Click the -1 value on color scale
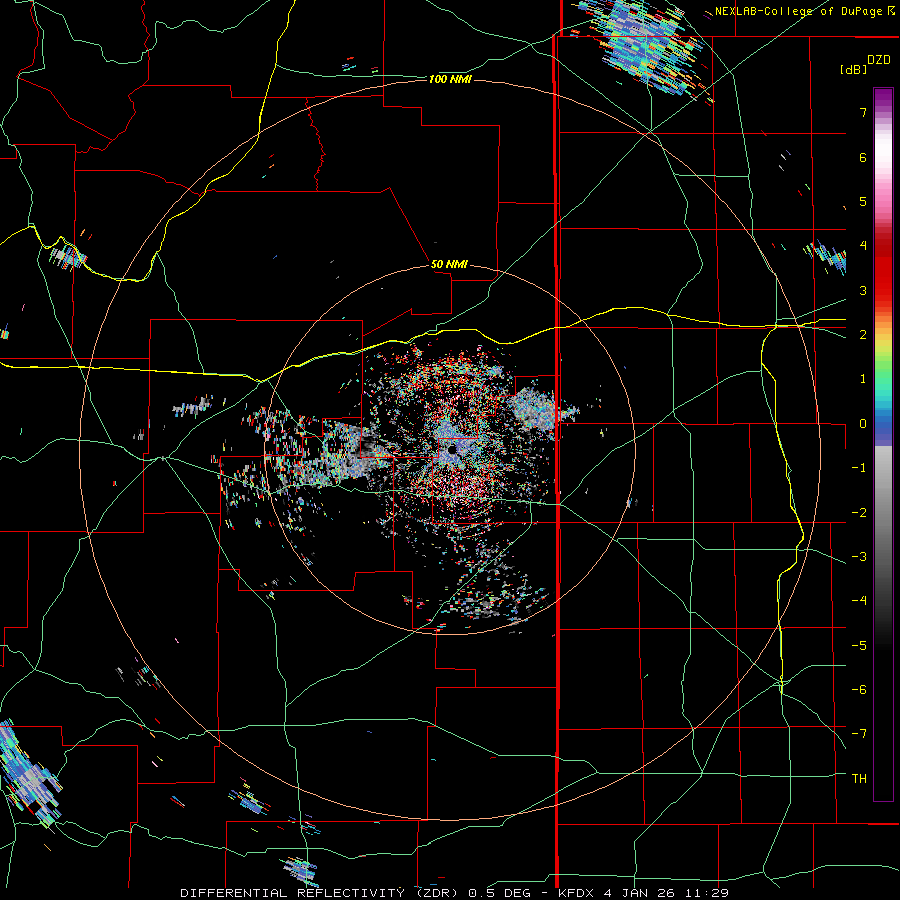 click(859, 468)
